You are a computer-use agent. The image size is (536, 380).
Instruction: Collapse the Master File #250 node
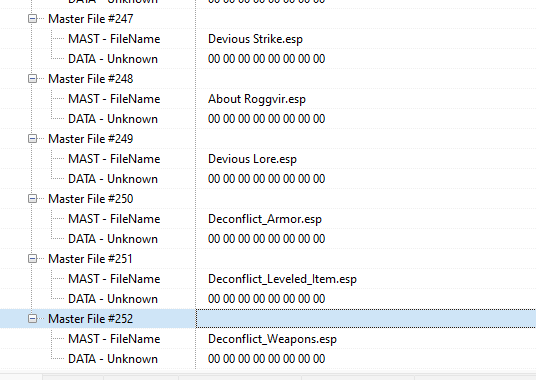[x=32, y=199]
